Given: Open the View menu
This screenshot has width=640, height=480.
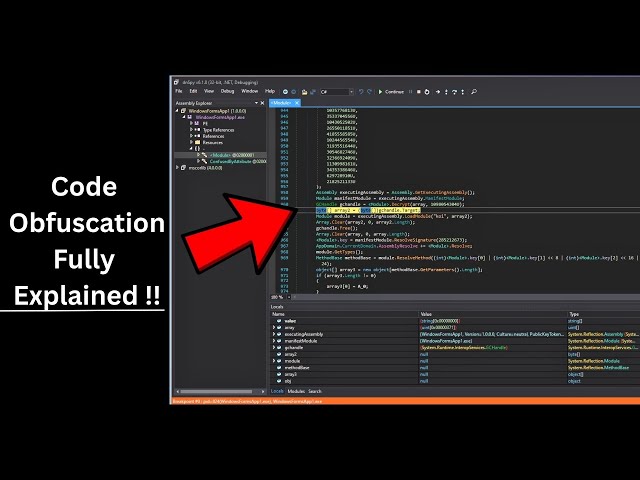Looking at the screenshot, I should [x=209, y=91].
